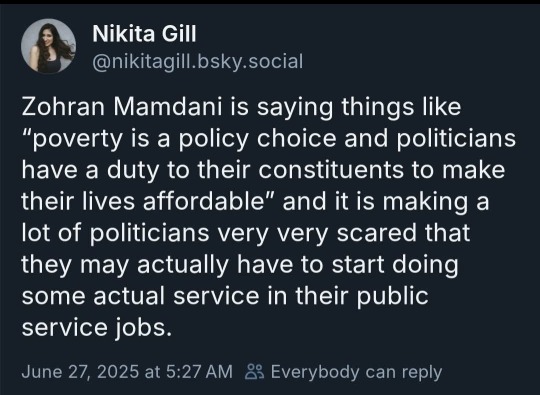This screenshot has width=540, height=395.
Task: Click the words they may actually
Action: (125, 264)
